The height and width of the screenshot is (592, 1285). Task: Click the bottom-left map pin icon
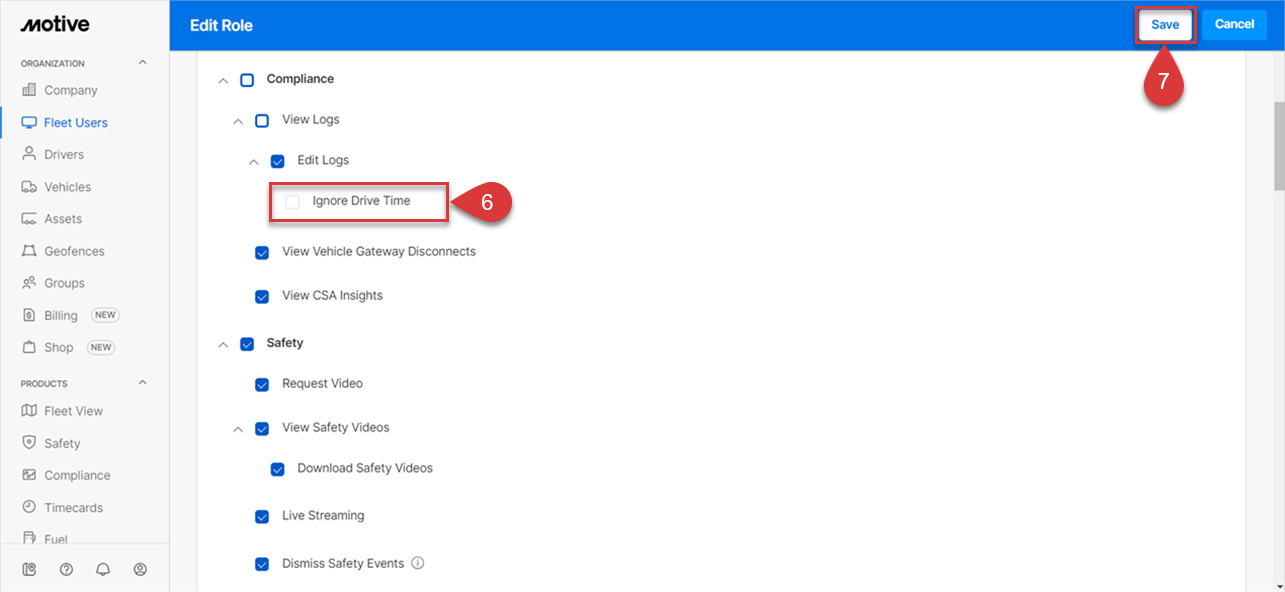[29, 569]
